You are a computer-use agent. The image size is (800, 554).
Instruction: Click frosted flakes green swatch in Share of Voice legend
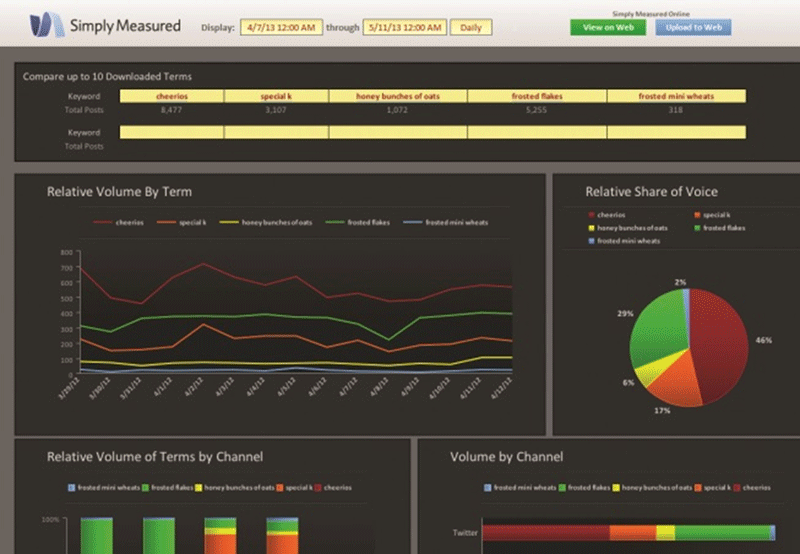click(x=697, y=228)
